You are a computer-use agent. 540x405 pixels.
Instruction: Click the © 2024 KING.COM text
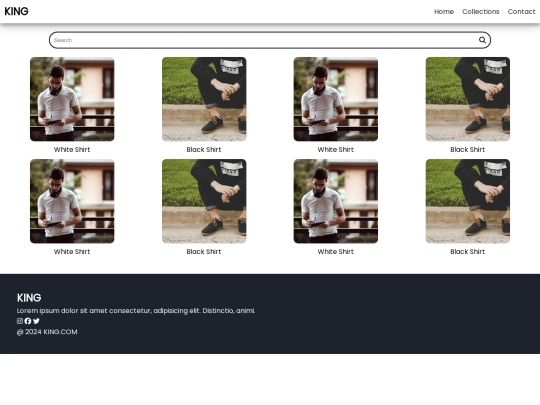pyautogui.click(x=47, y=332)
